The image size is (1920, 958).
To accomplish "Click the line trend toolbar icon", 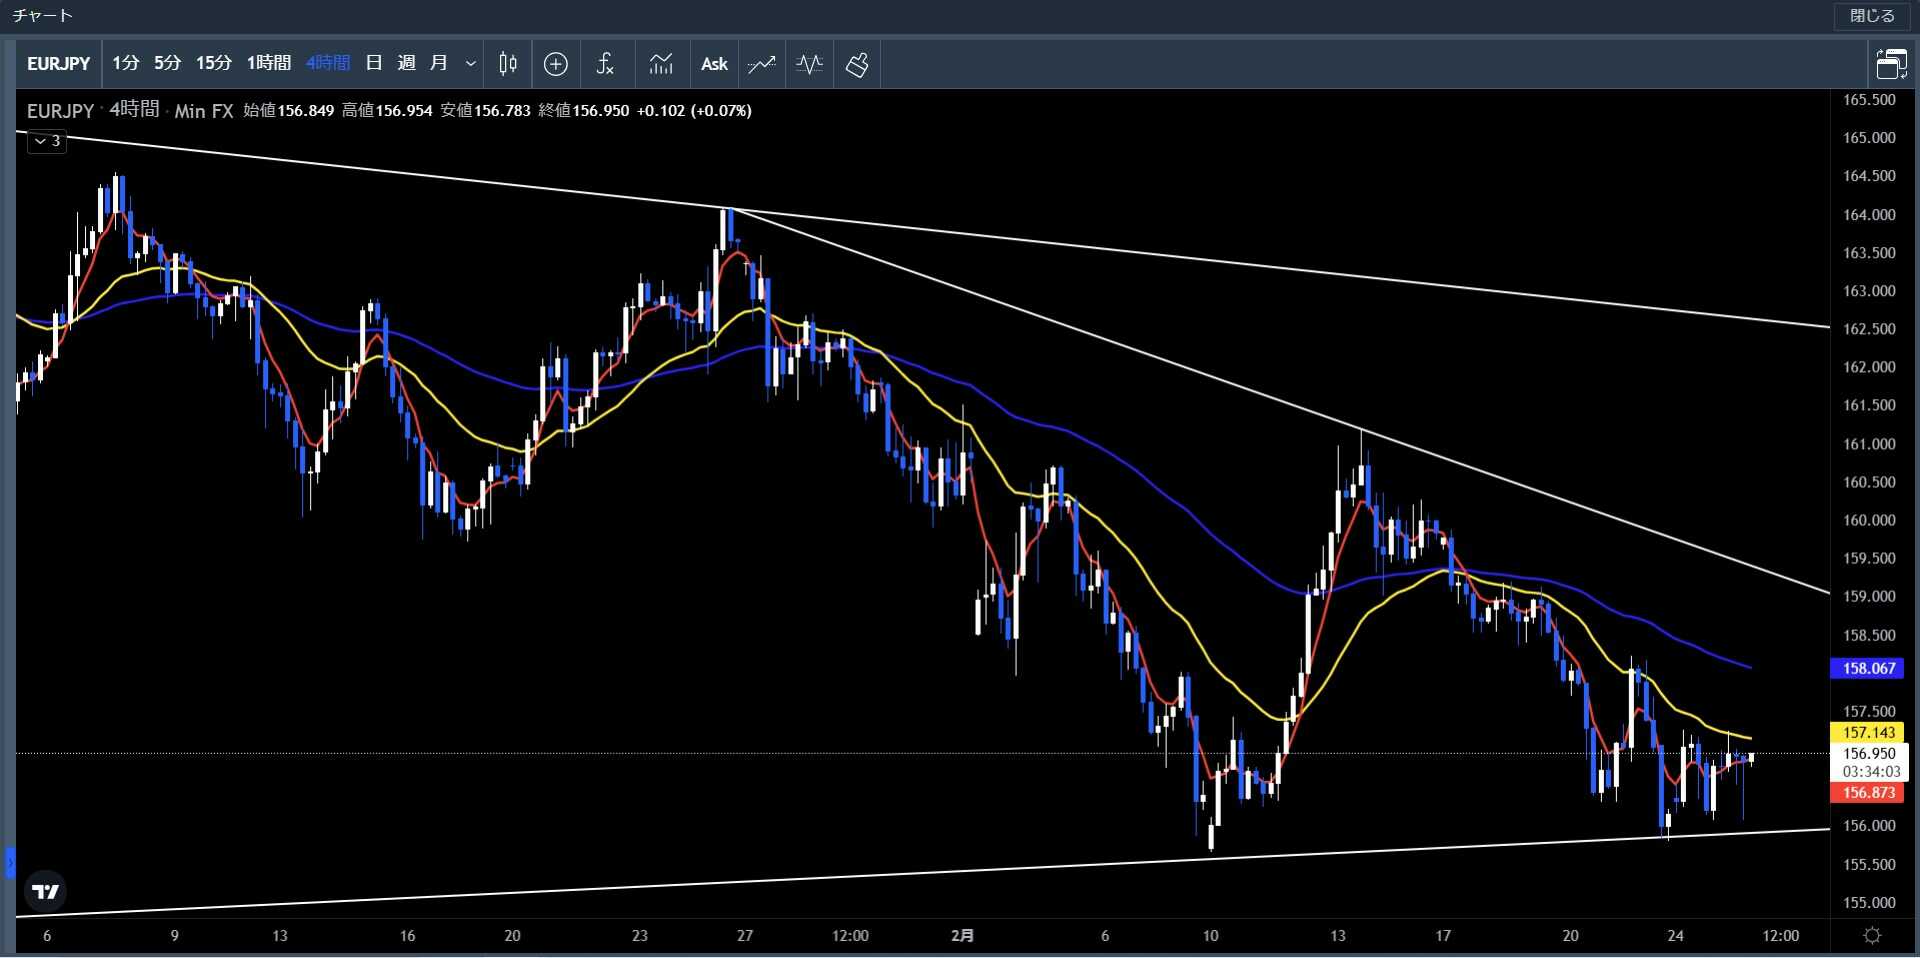I will click(762, 64).
